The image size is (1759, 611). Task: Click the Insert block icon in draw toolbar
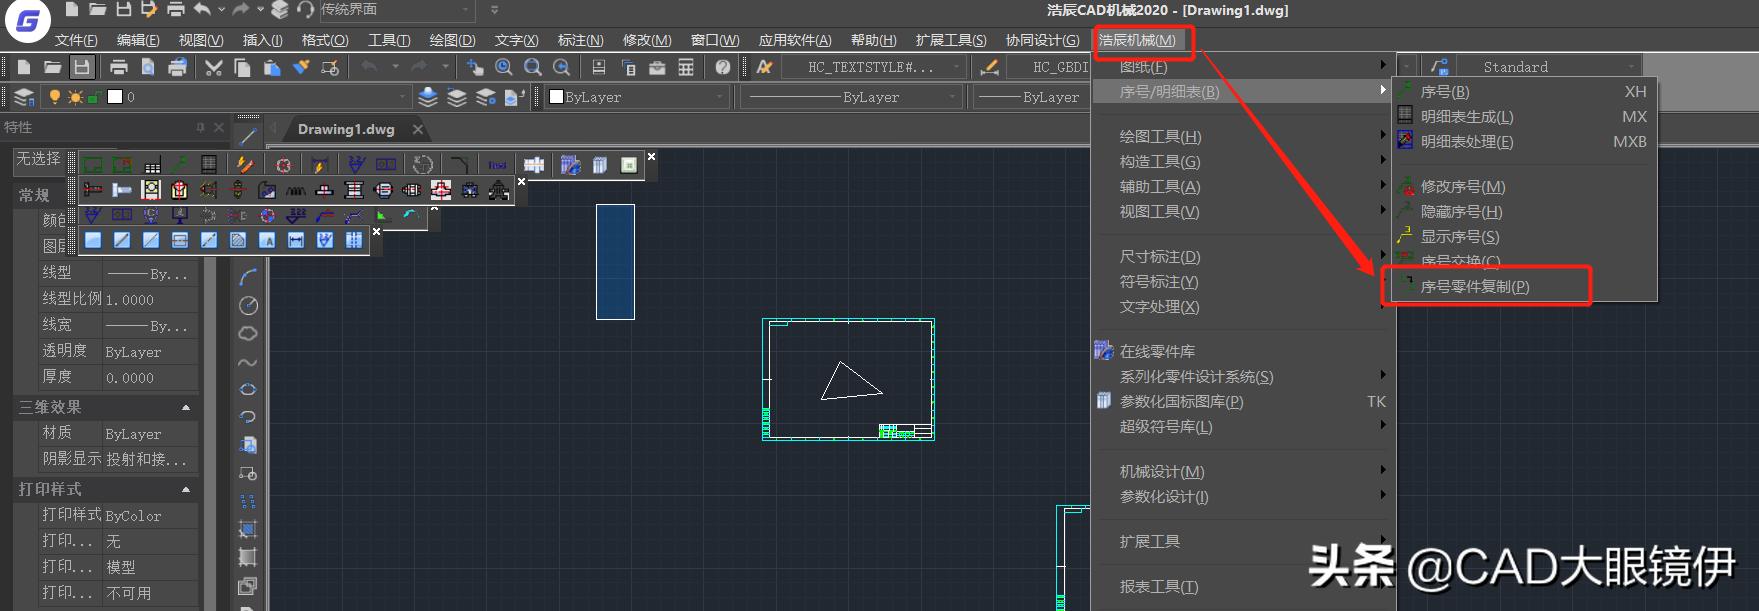pos(248,445)
